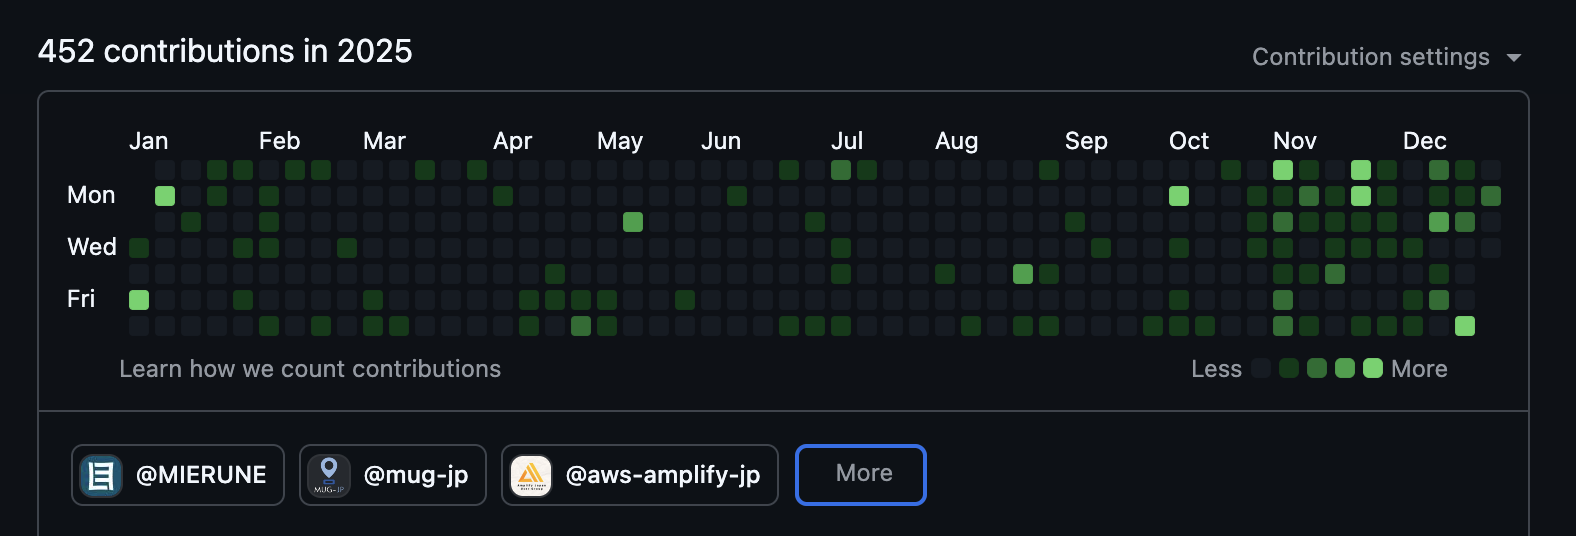Viewport: 1576px width, 536px height.
Task: Click the aws-amplify-jp organization avatar icon
Action: (x=531, y=476)
